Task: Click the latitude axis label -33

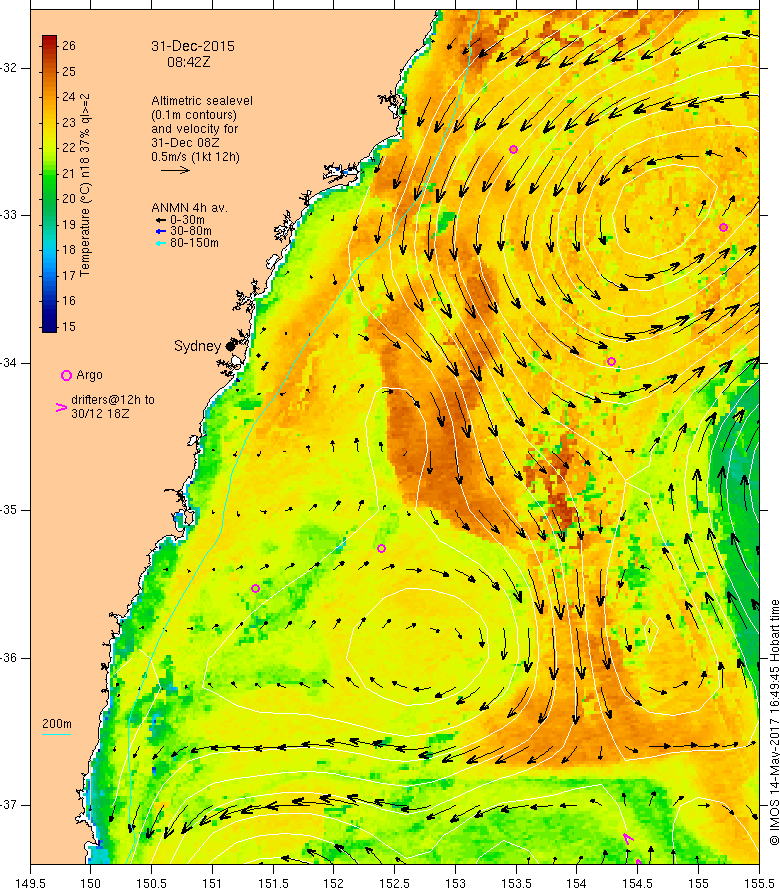Action: (x=9, y=215)
